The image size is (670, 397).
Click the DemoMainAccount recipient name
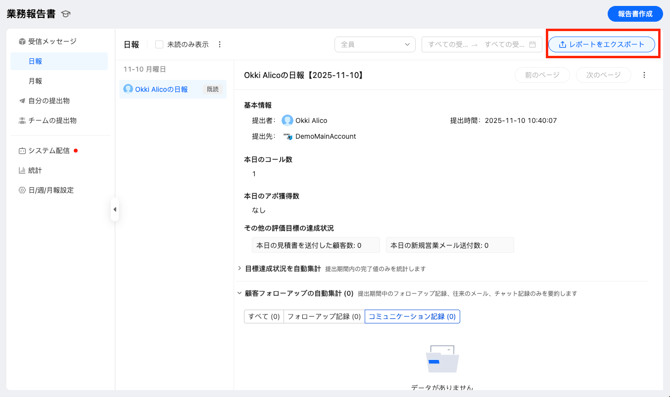(x=326, y=136)
